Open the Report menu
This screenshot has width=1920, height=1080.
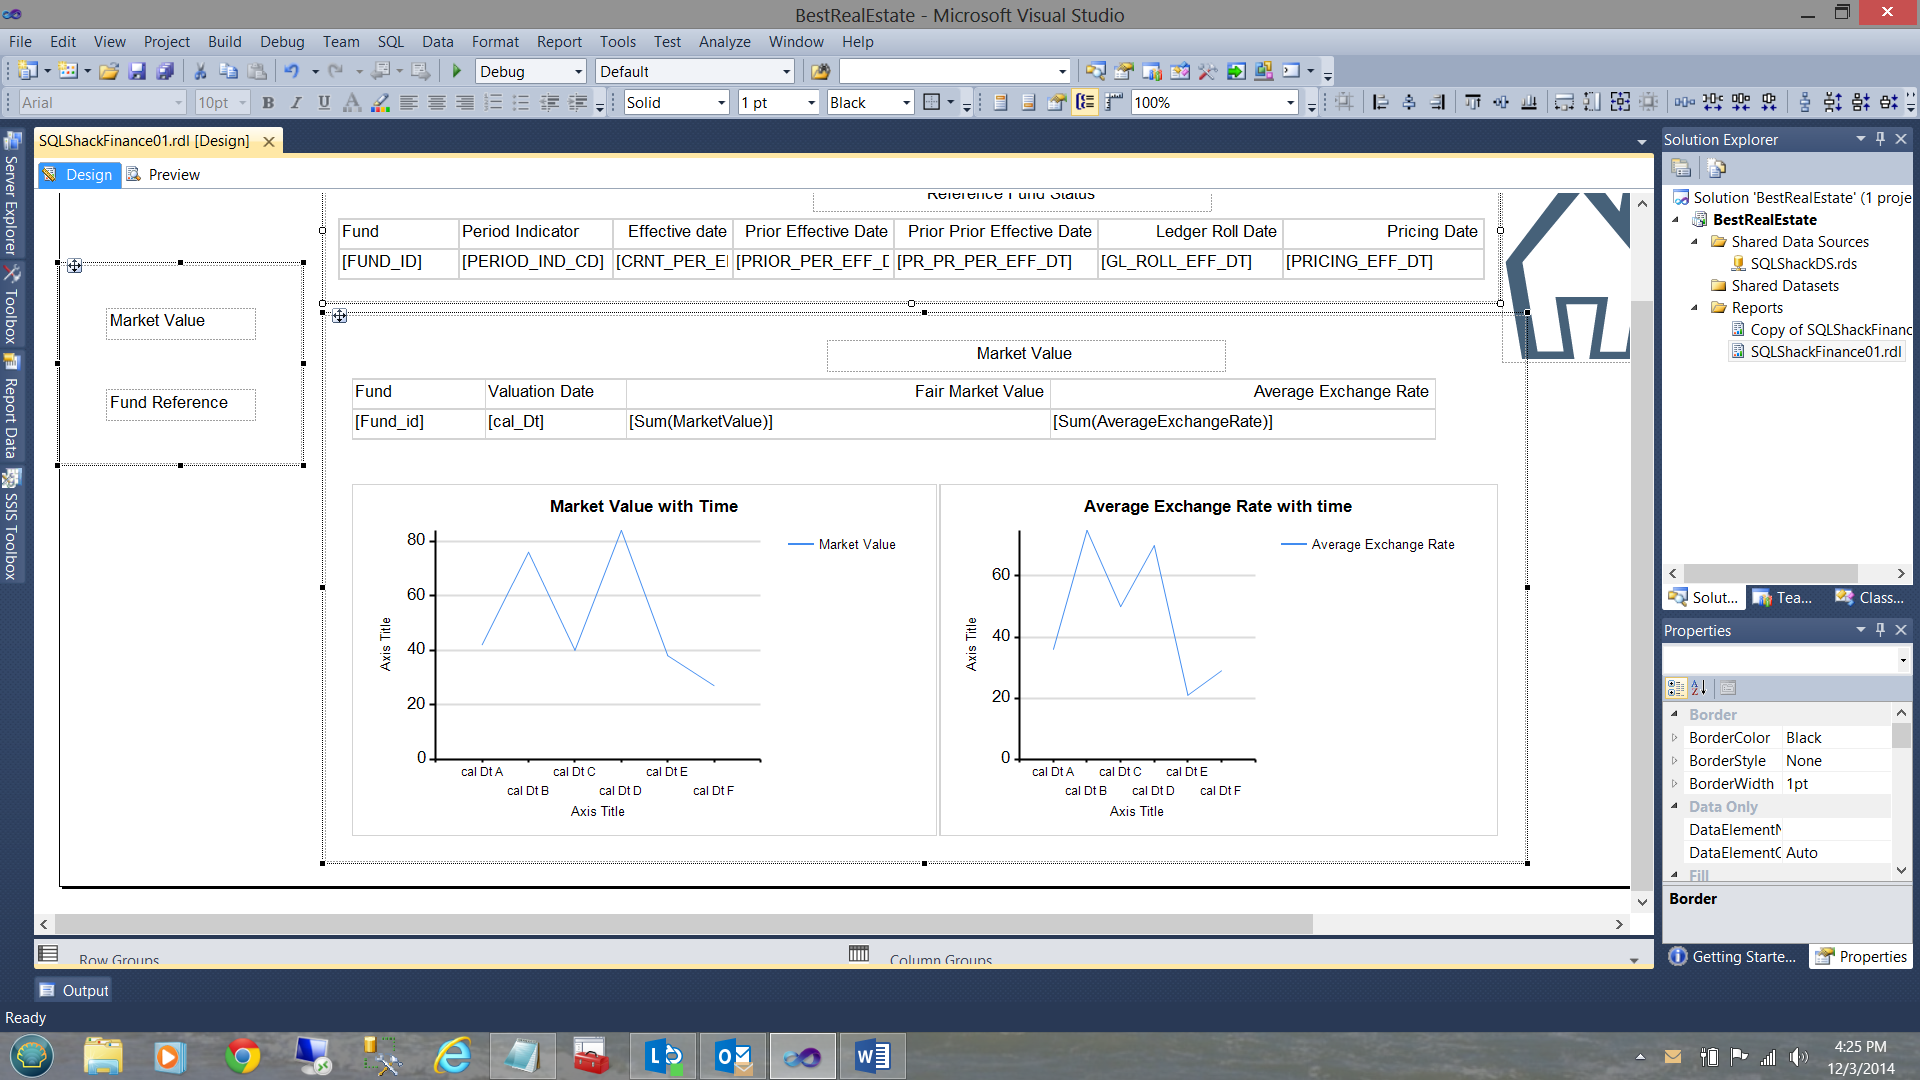558,42
